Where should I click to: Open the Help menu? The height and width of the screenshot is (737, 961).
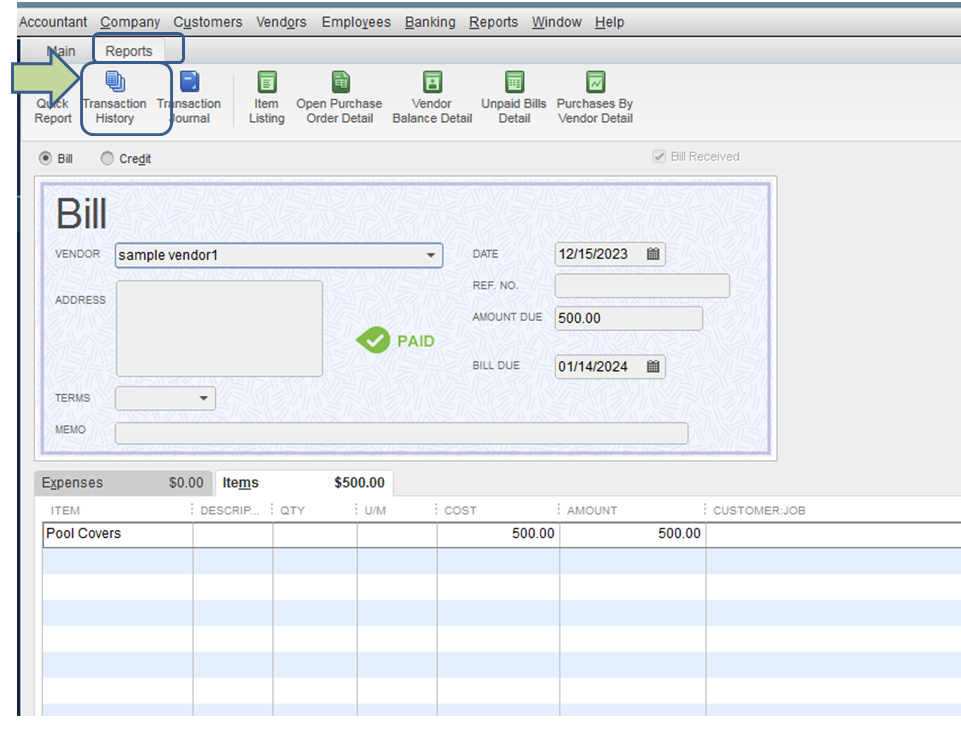pos(609,22)
